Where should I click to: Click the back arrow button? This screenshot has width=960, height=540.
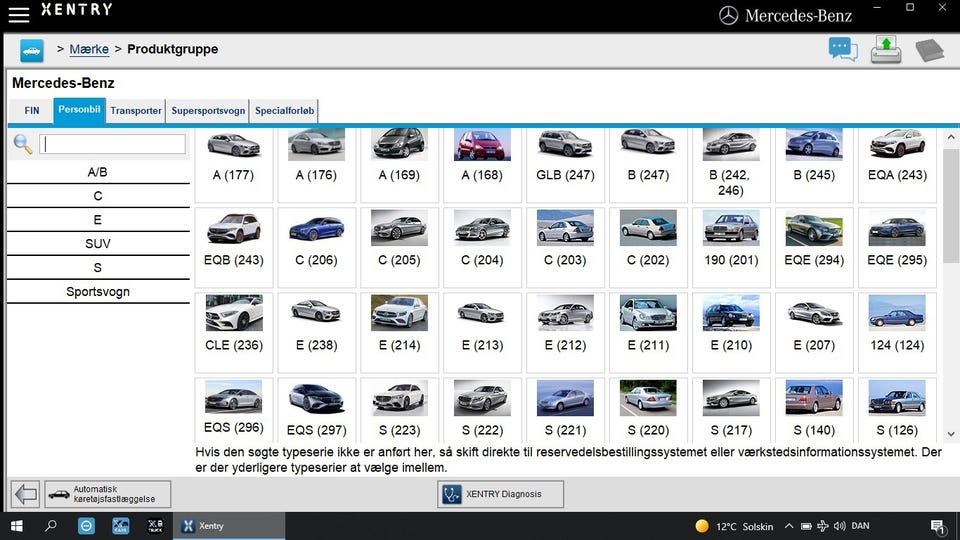[x=25, y=494]
